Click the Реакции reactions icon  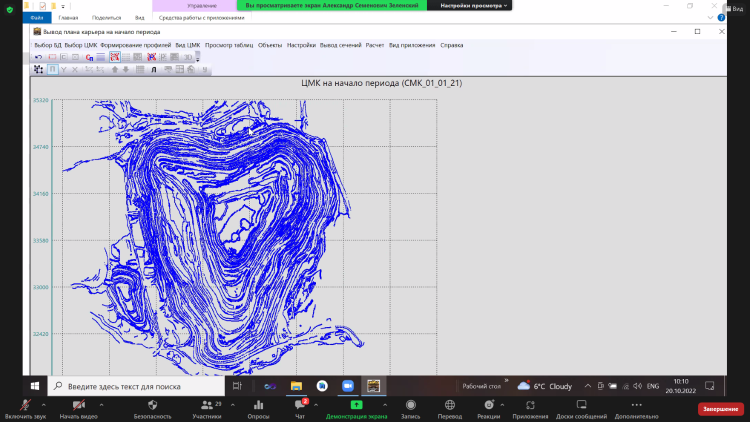pyautogui.click(x=489, y=404)
